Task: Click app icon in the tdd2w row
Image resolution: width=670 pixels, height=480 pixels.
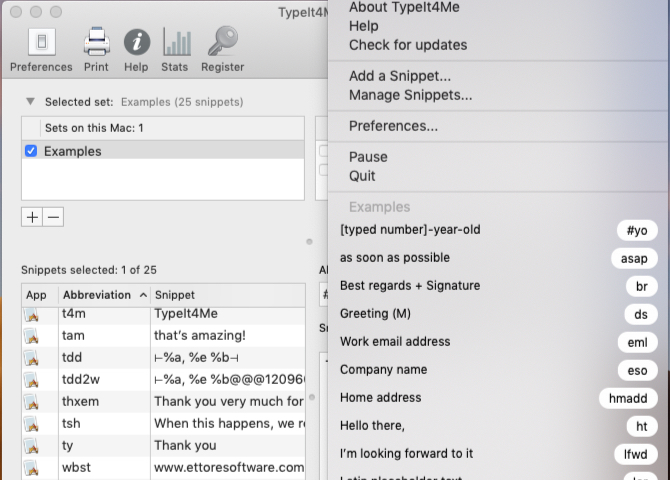Action: [x=32, y=380]
